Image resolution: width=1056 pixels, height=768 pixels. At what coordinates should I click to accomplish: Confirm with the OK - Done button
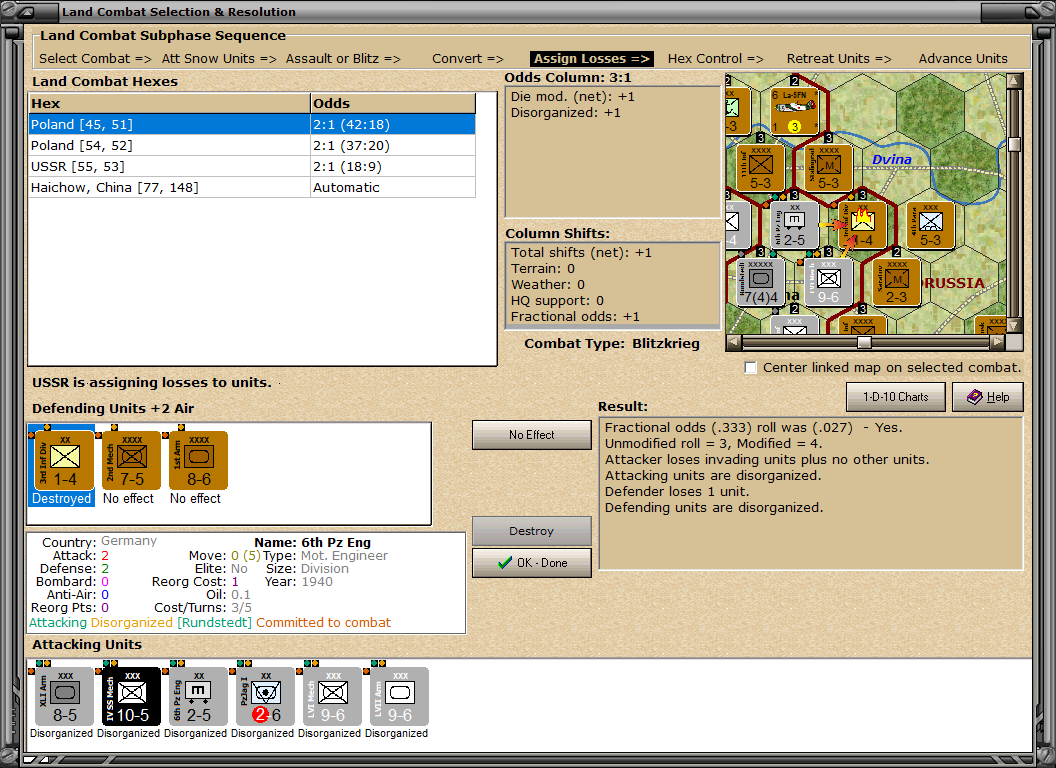click(531, 563)
